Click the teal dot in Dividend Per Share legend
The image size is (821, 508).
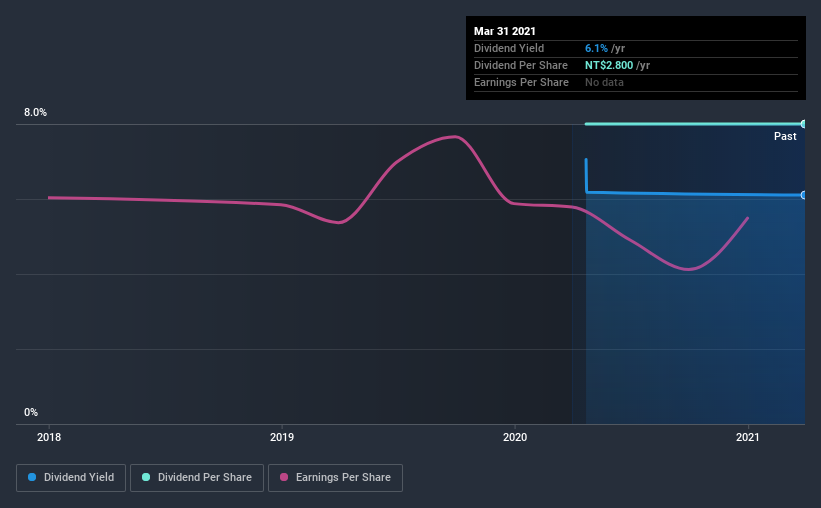click(146, 478)
